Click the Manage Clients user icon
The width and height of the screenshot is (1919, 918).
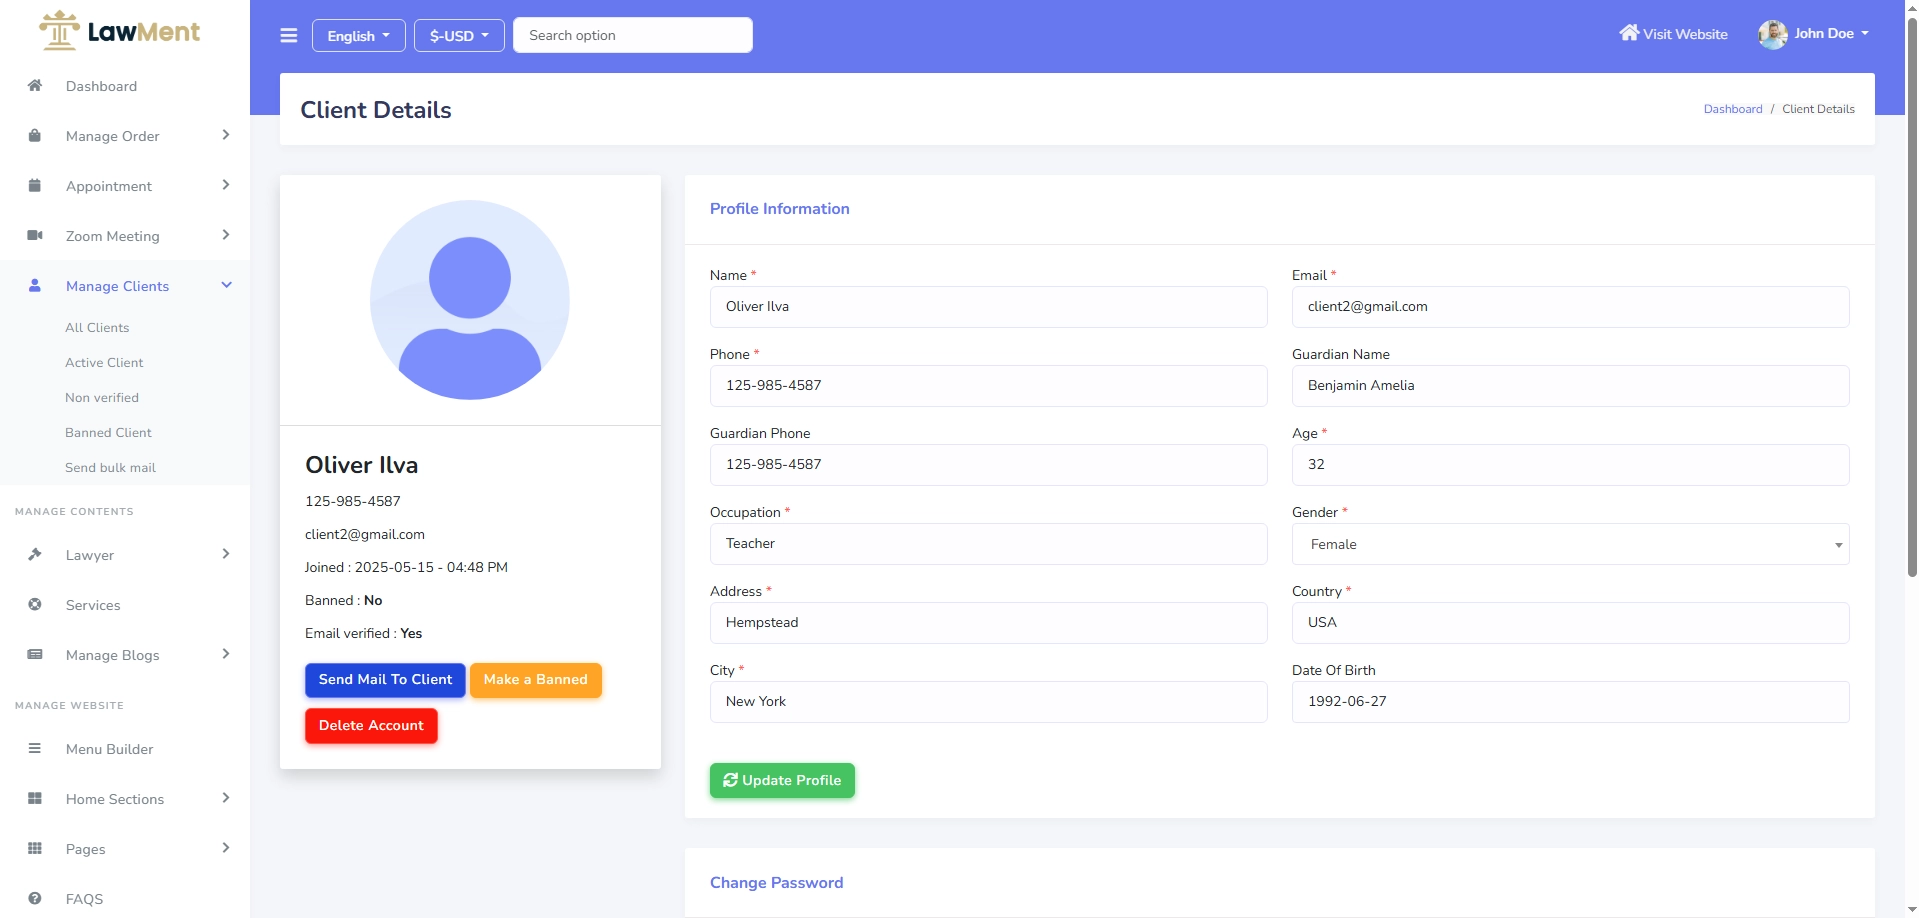tap(35, 285)
